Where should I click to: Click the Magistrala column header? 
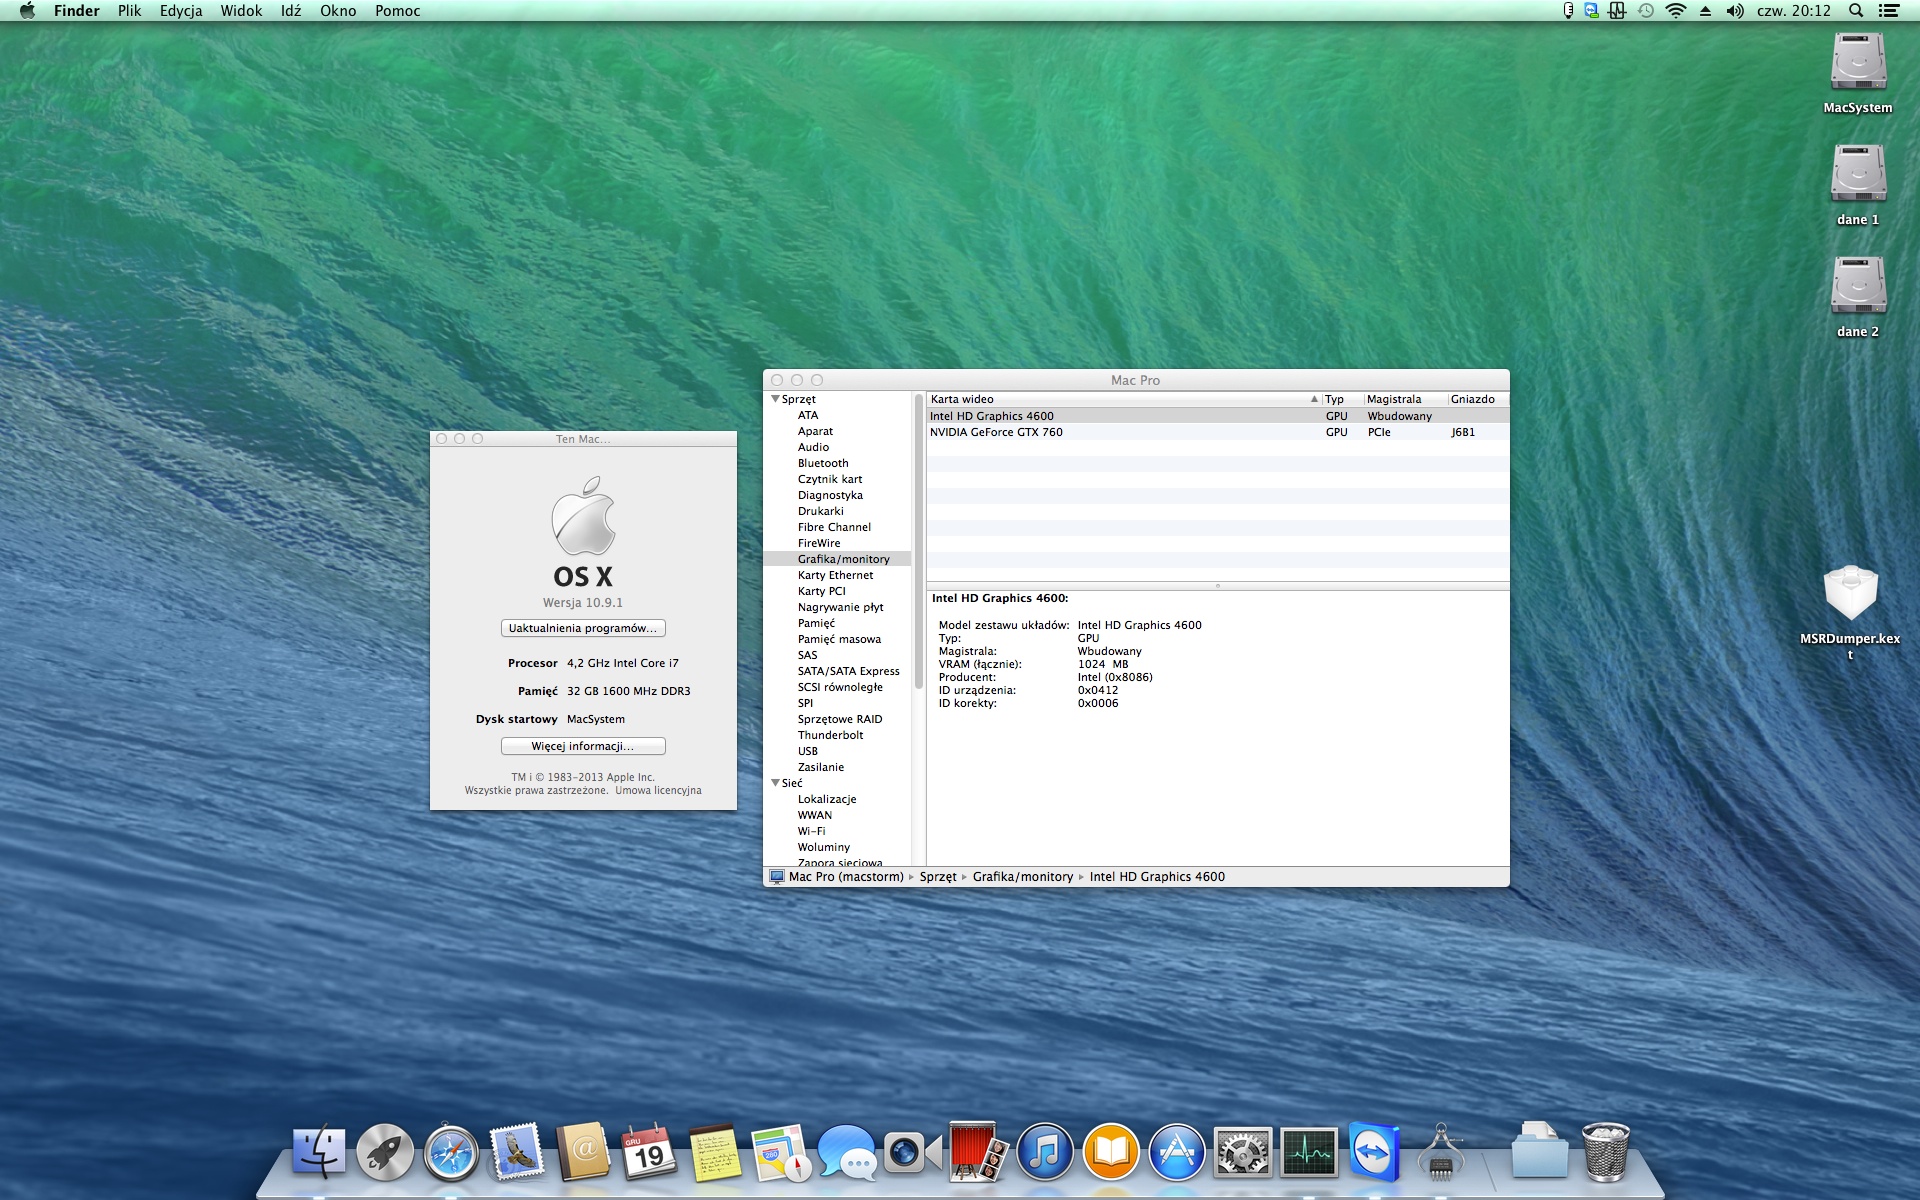pos(1405,399)
